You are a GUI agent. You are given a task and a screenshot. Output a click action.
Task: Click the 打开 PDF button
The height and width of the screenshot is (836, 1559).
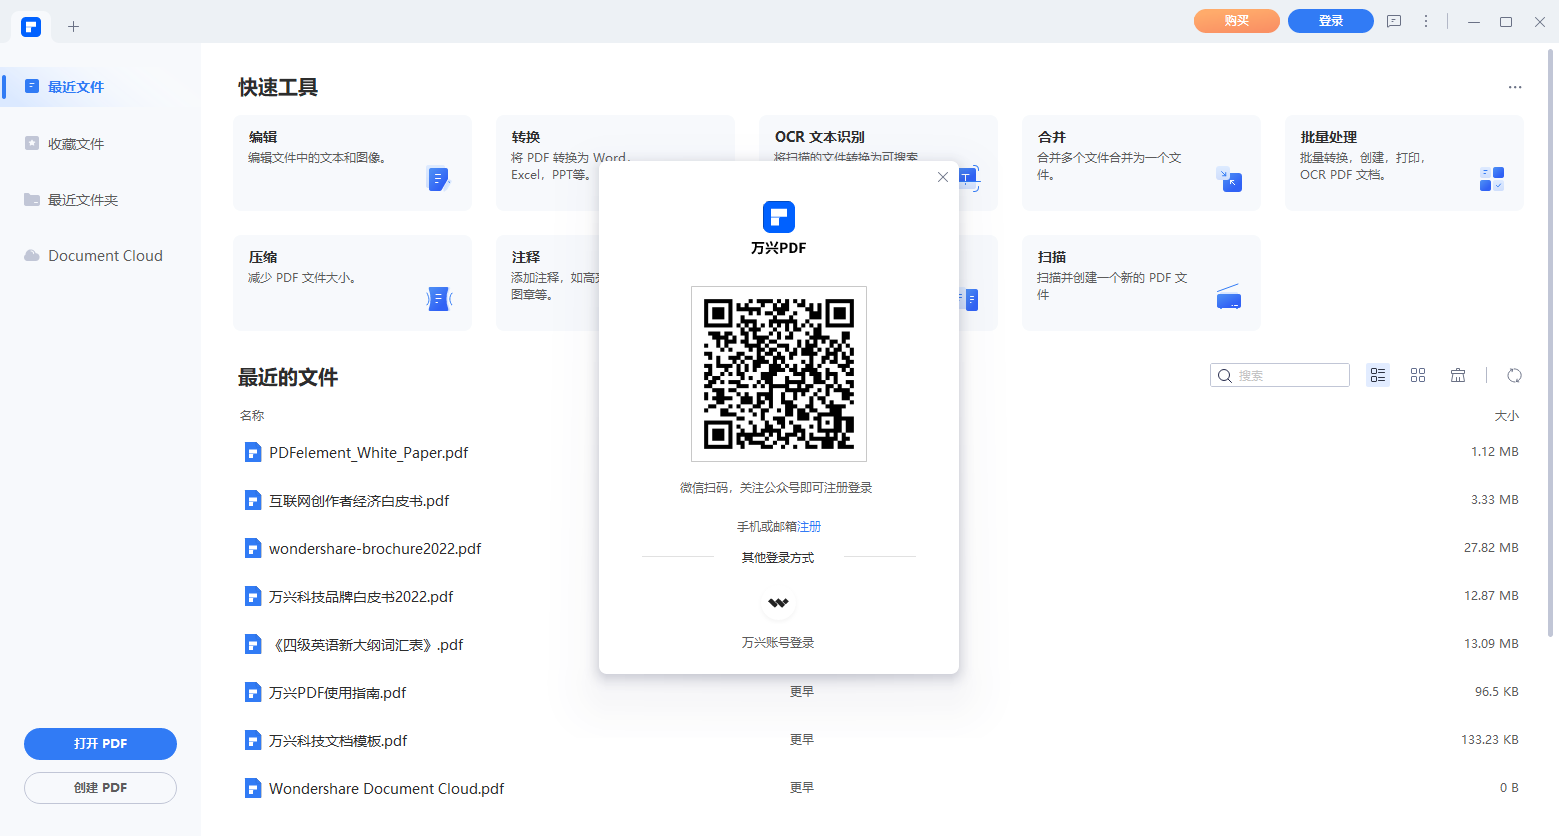(100, 743)
